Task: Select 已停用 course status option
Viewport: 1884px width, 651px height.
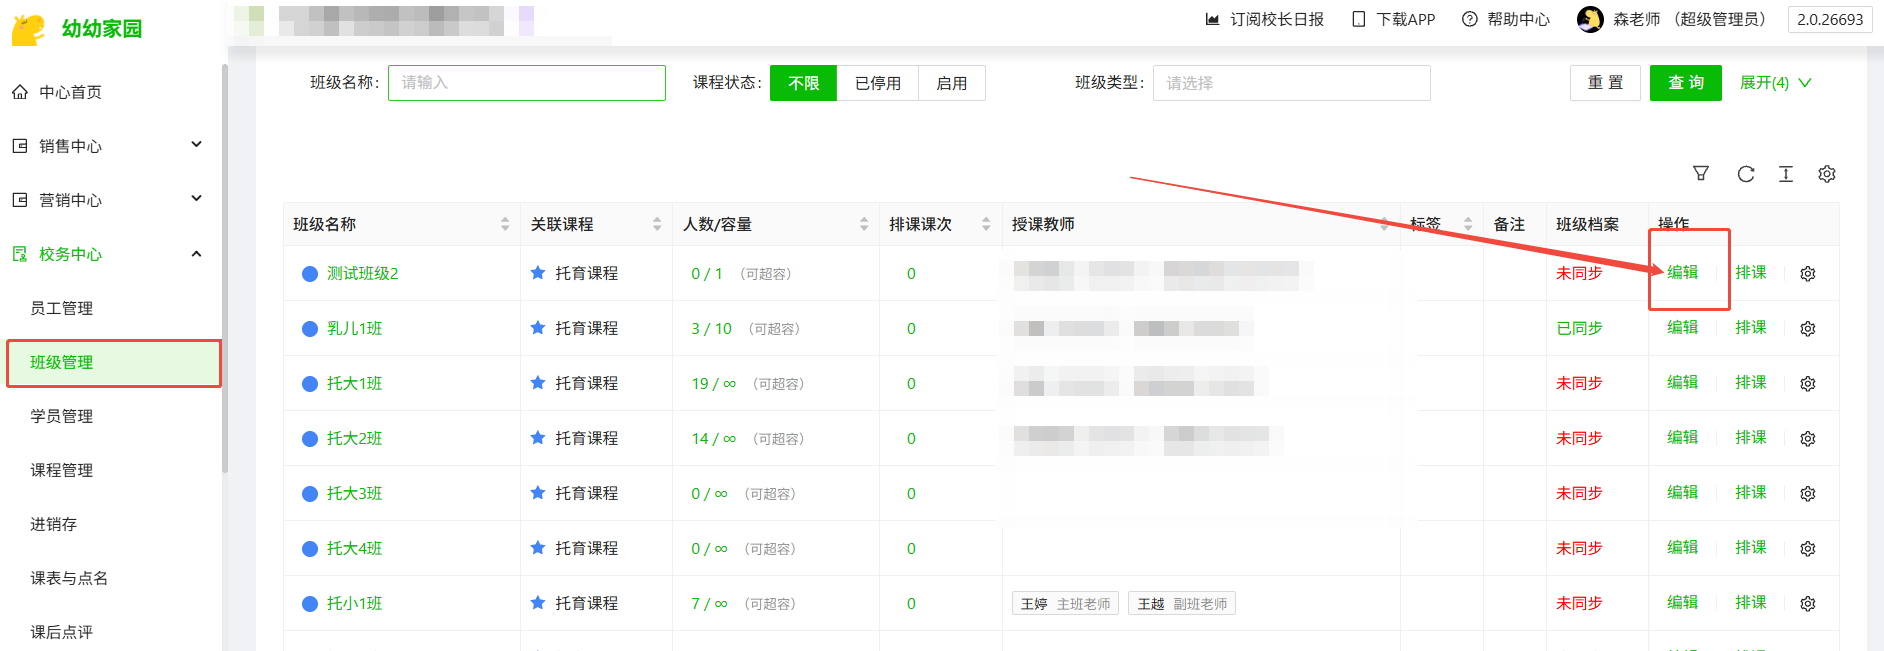Action: (878, 83)
